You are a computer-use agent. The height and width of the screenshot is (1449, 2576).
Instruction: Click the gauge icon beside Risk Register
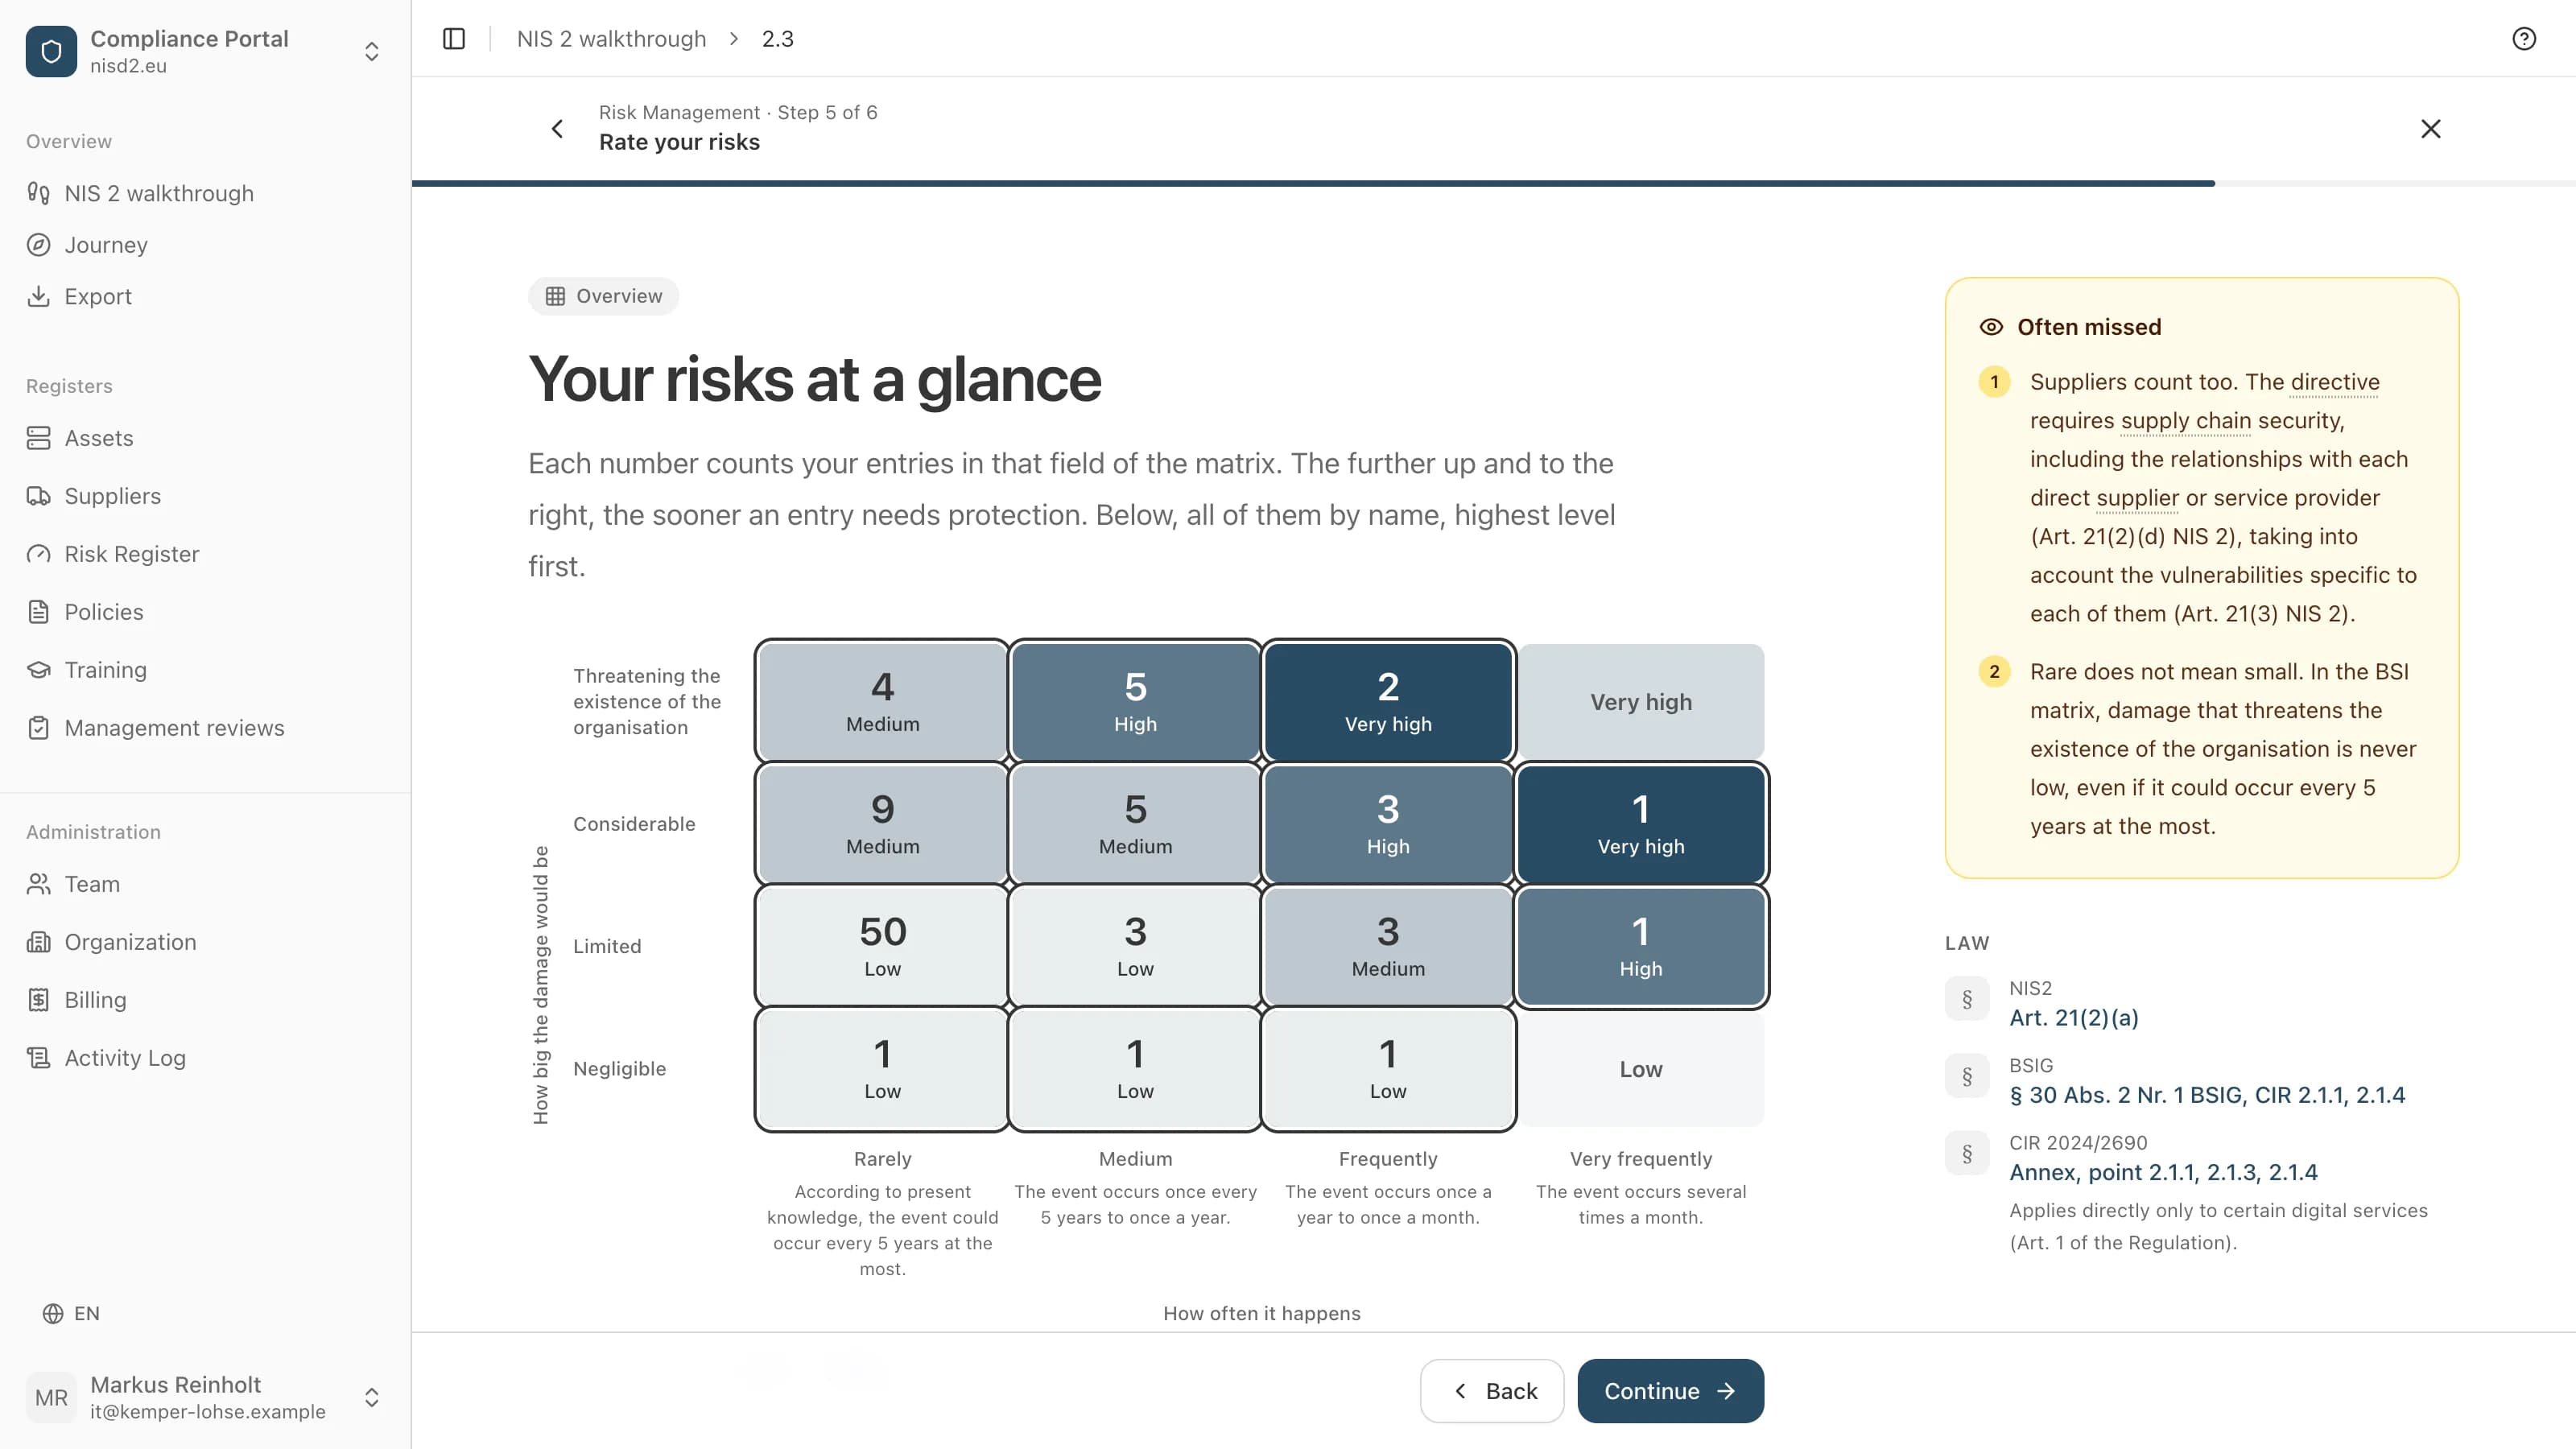click(39, 554)
